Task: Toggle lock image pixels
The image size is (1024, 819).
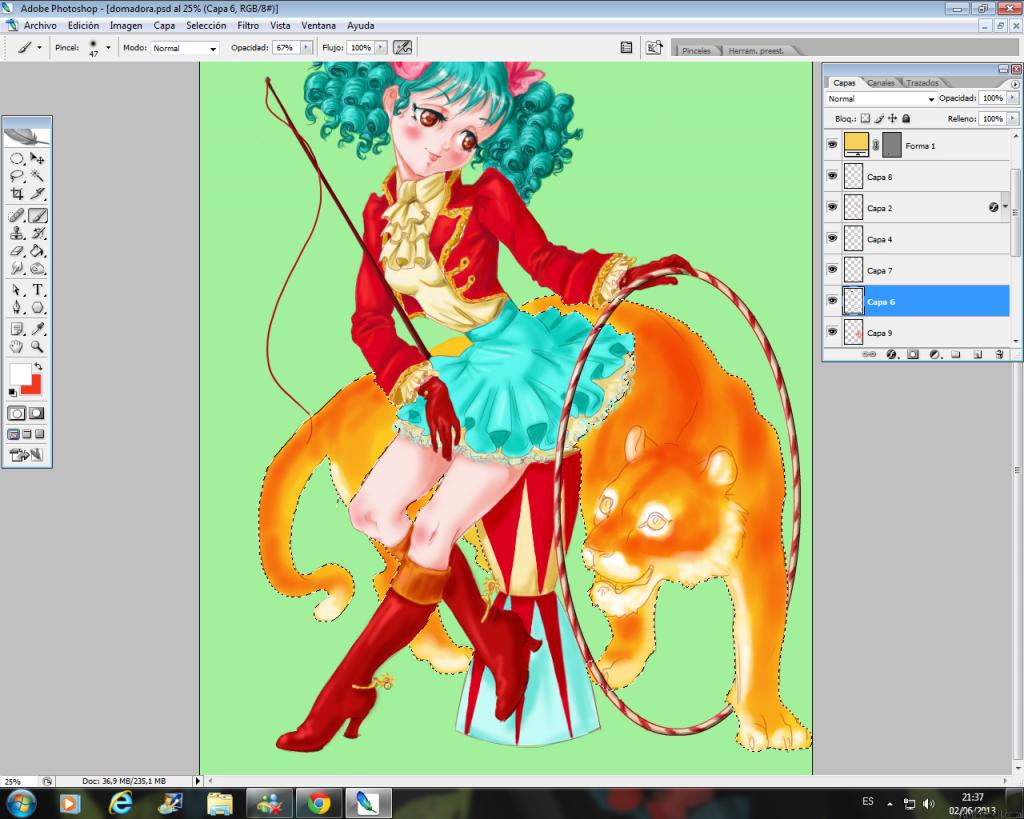Action: point(879,119)
